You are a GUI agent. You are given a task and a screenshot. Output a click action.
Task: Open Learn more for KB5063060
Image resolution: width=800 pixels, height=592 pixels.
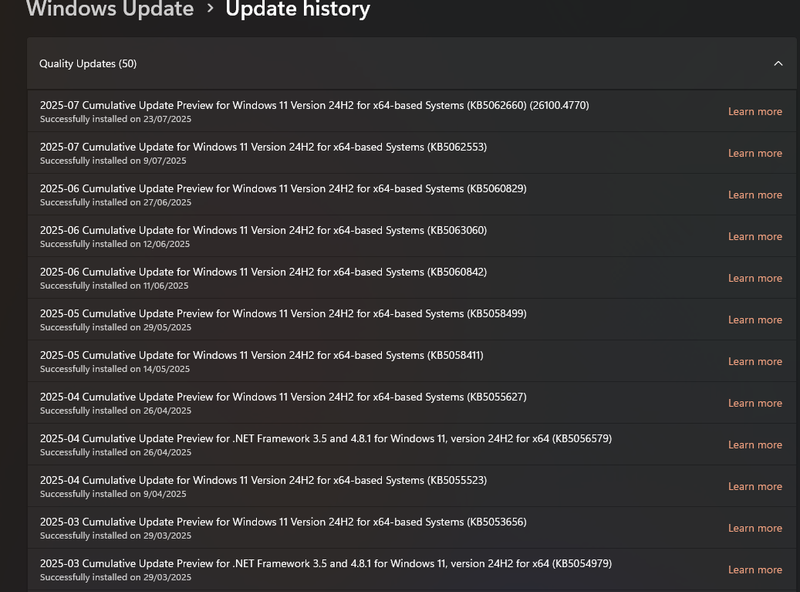(755, 237)
